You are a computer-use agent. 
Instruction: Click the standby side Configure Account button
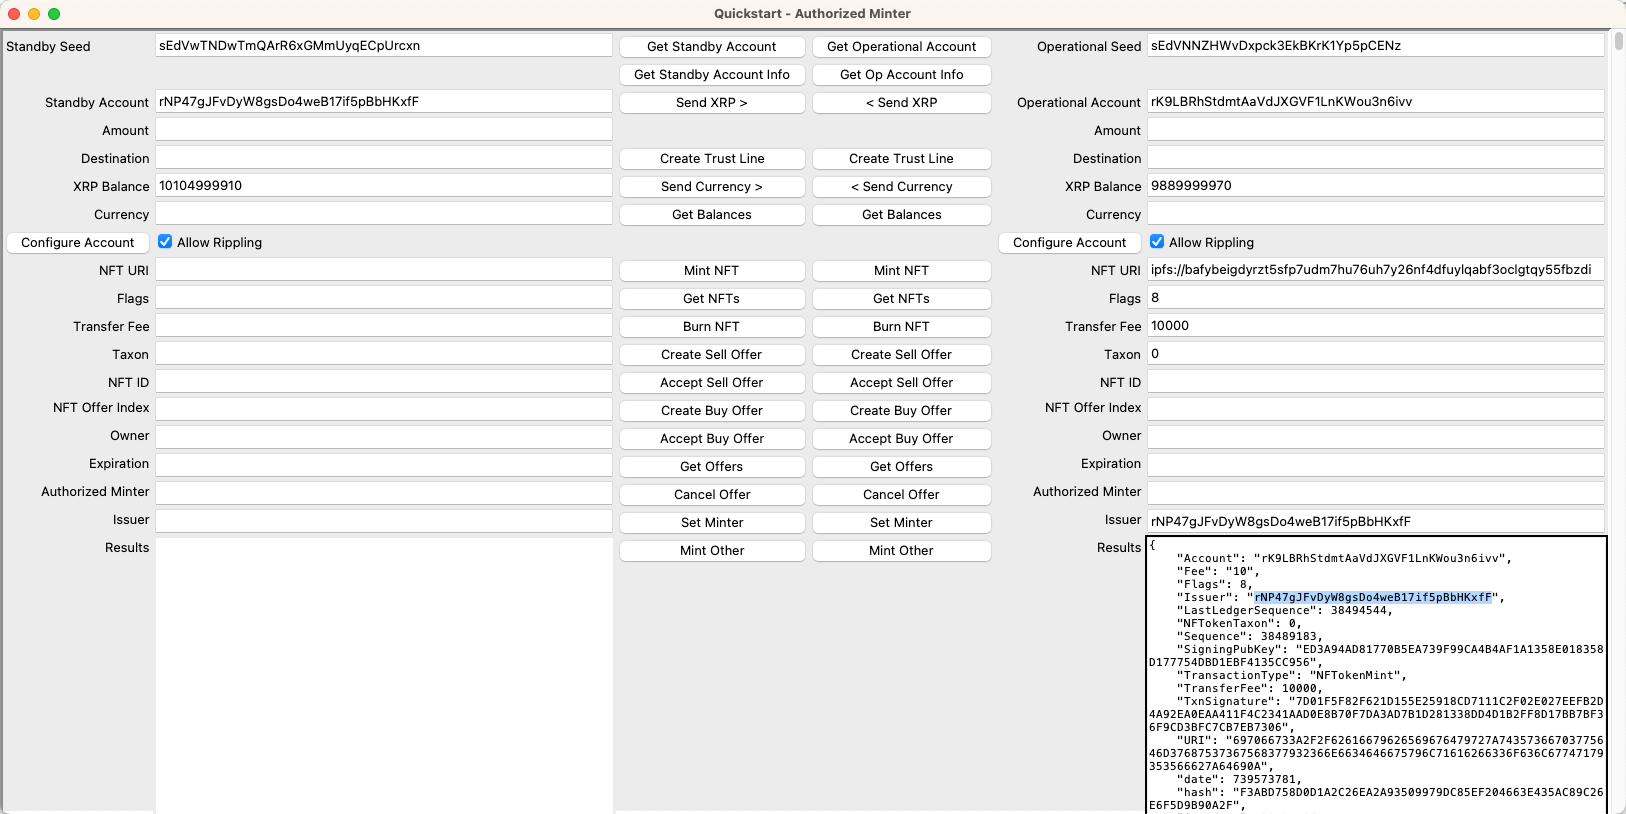point(78,243)
